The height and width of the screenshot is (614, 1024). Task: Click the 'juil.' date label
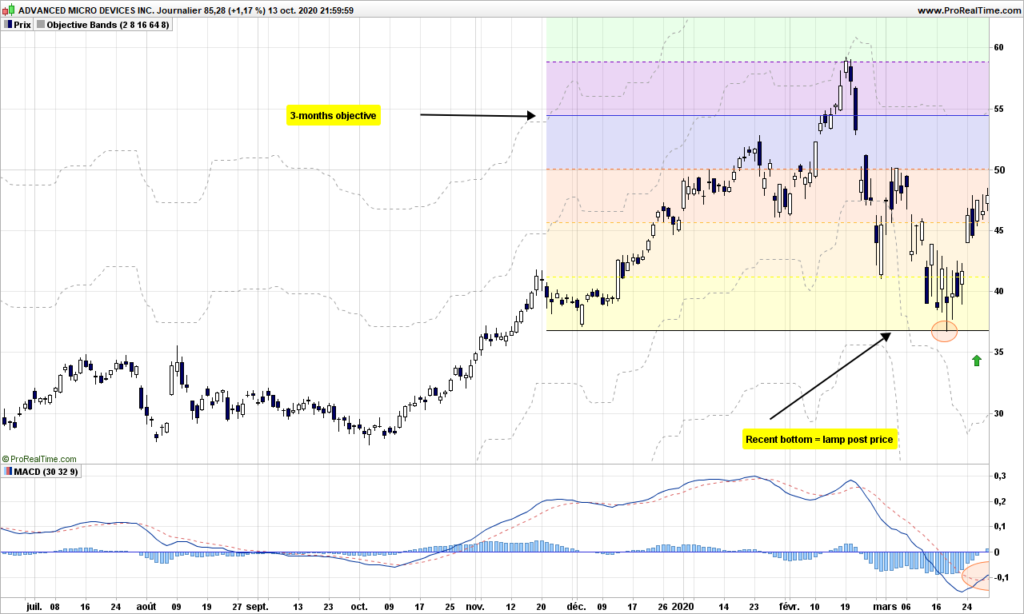pyautogui.click(x=34, y=606)
